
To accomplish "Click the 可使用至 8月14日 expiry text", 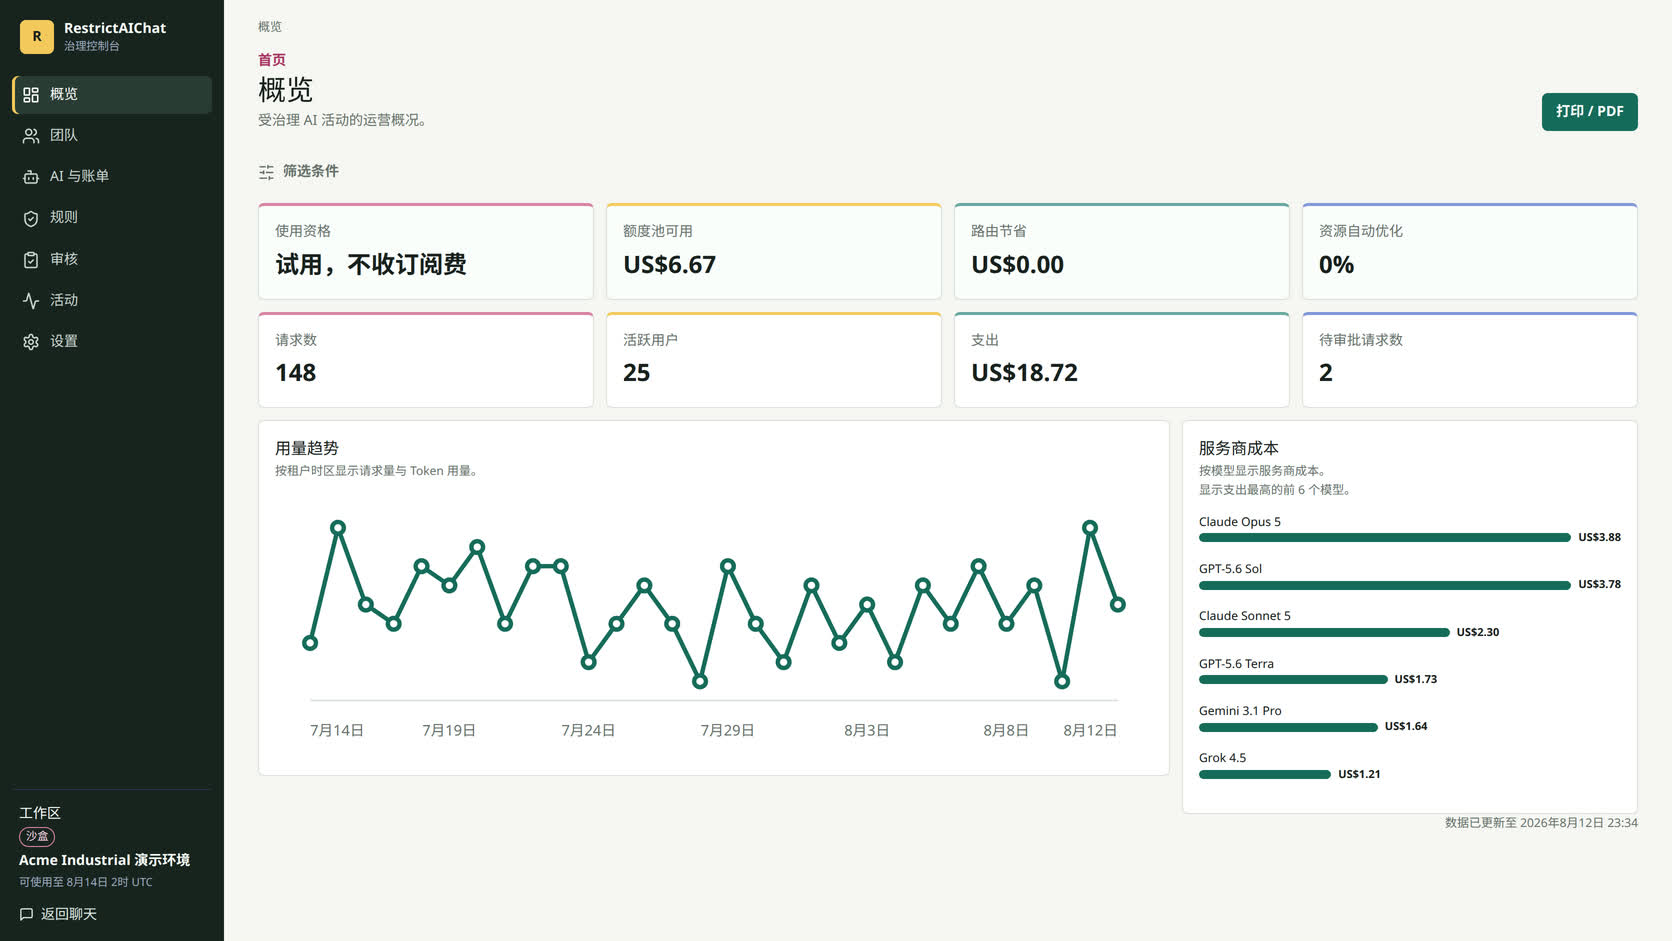I will click(x=86, y=882).
